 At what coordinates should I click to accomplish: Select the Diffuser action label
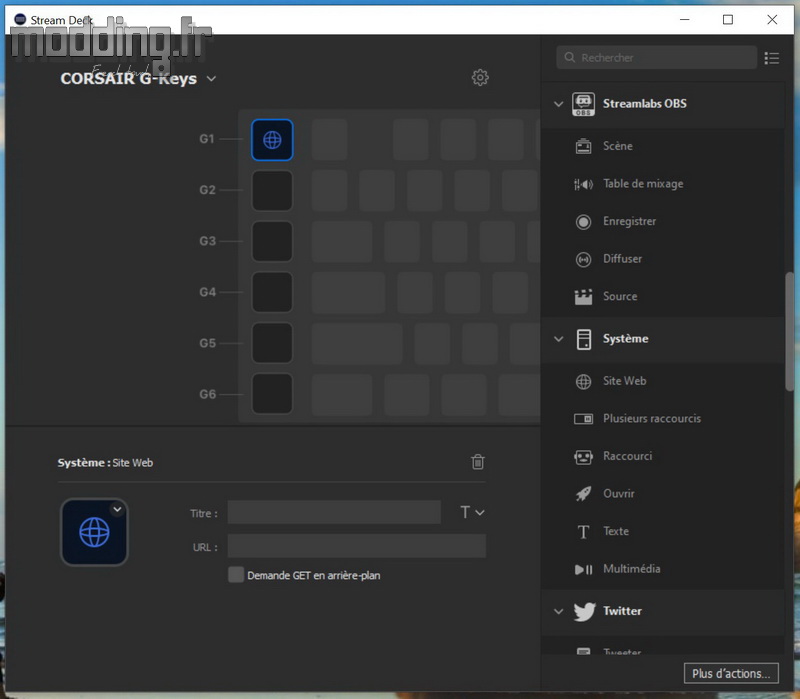622,259
